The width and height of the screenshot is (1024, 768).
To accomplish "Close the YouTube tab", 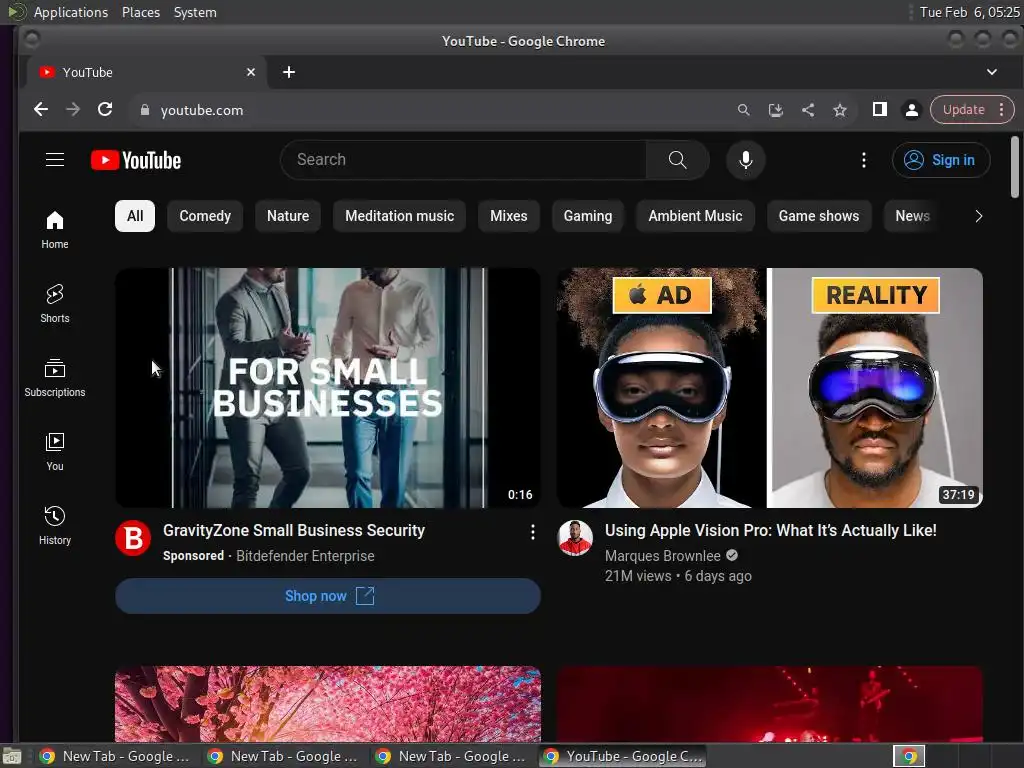I will click(251, 72).
